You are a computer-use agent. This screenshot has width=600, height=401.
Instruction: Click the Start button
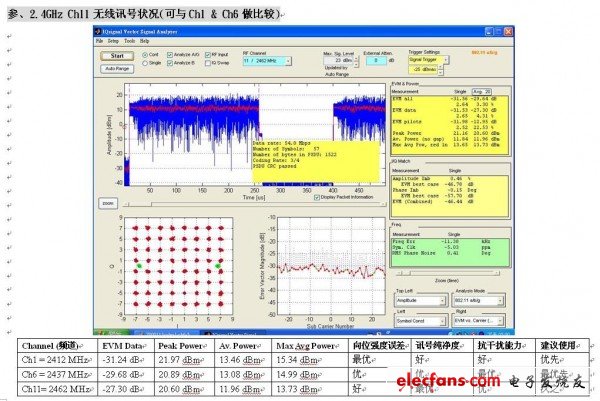117,57
